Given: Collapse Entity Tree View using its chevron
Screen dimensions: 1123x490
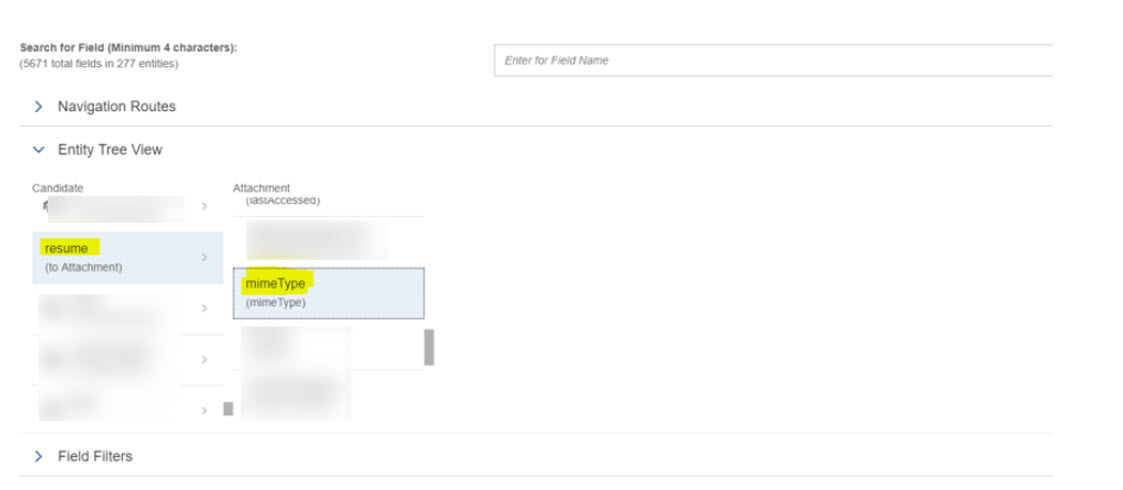Looking at the screenshot, I should [38, 150].
